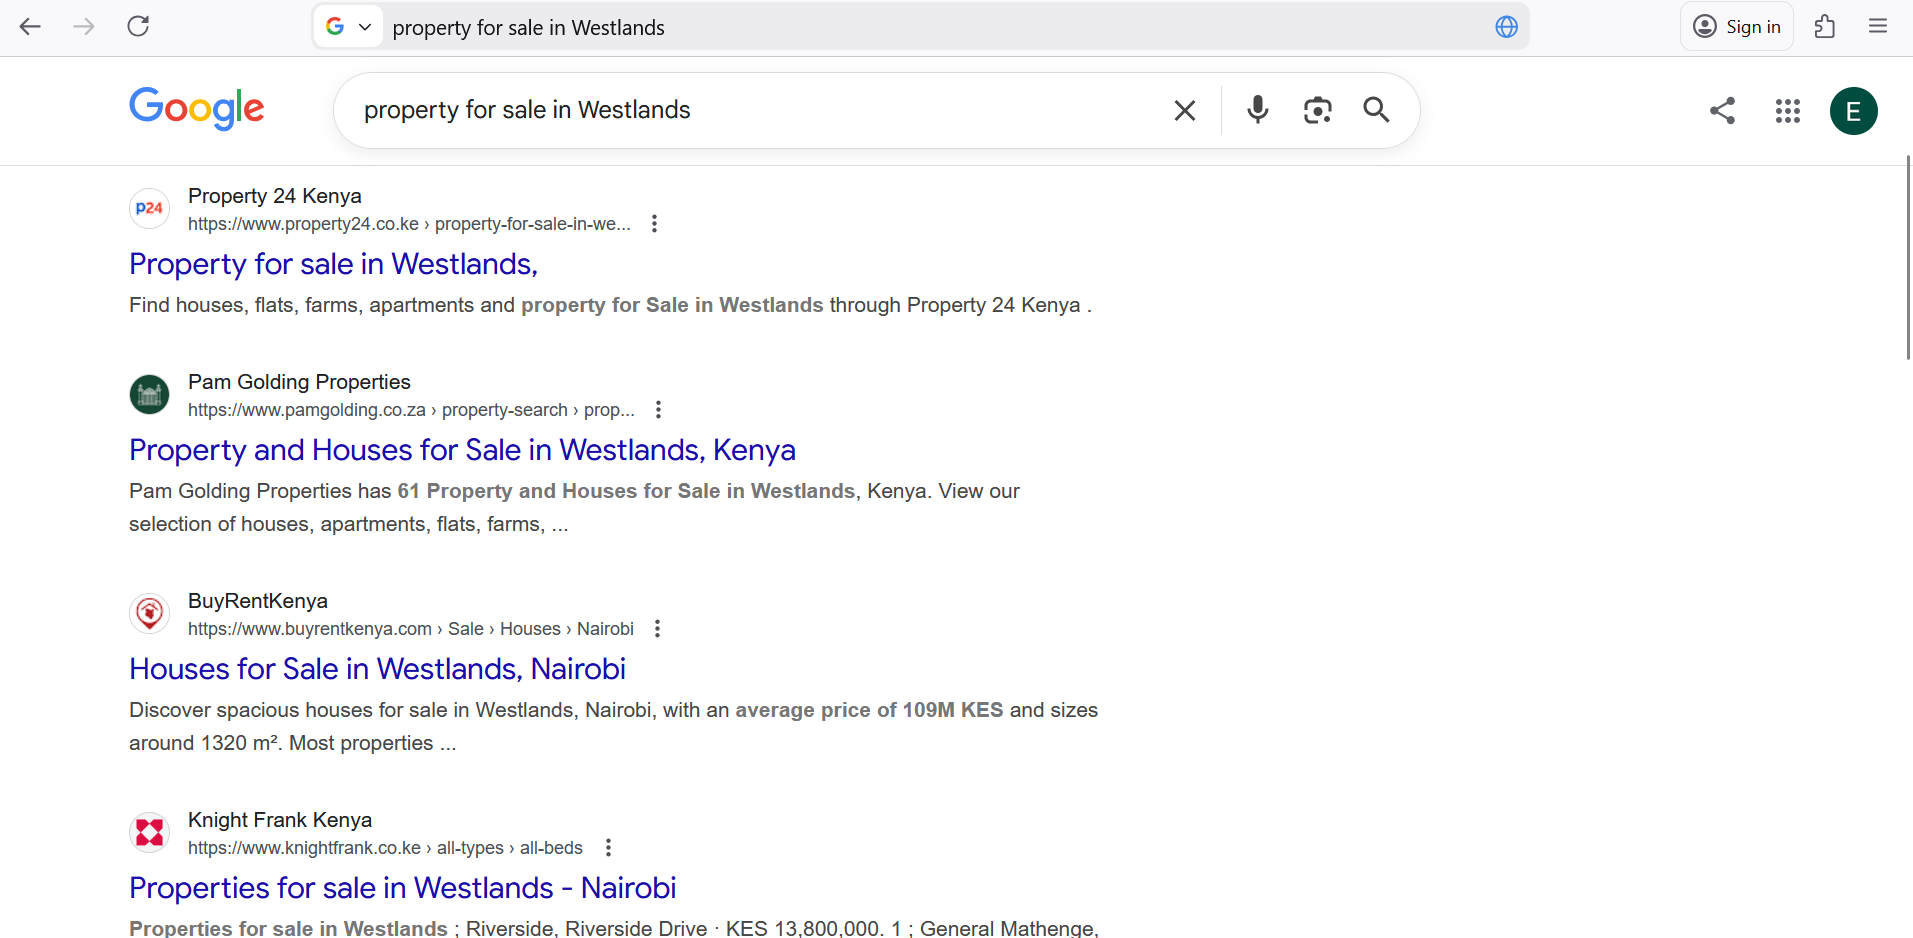
Task: Open the share icon next to the apps grid
Action: [1722, 110]
